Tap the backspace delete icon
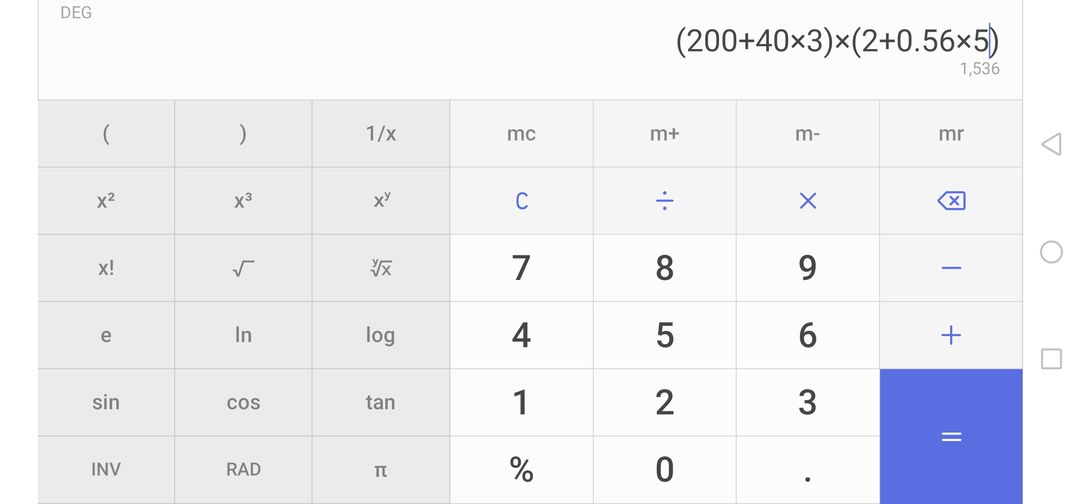The width and height of the screenshot is (1080, 504). [x=951, y=200]
